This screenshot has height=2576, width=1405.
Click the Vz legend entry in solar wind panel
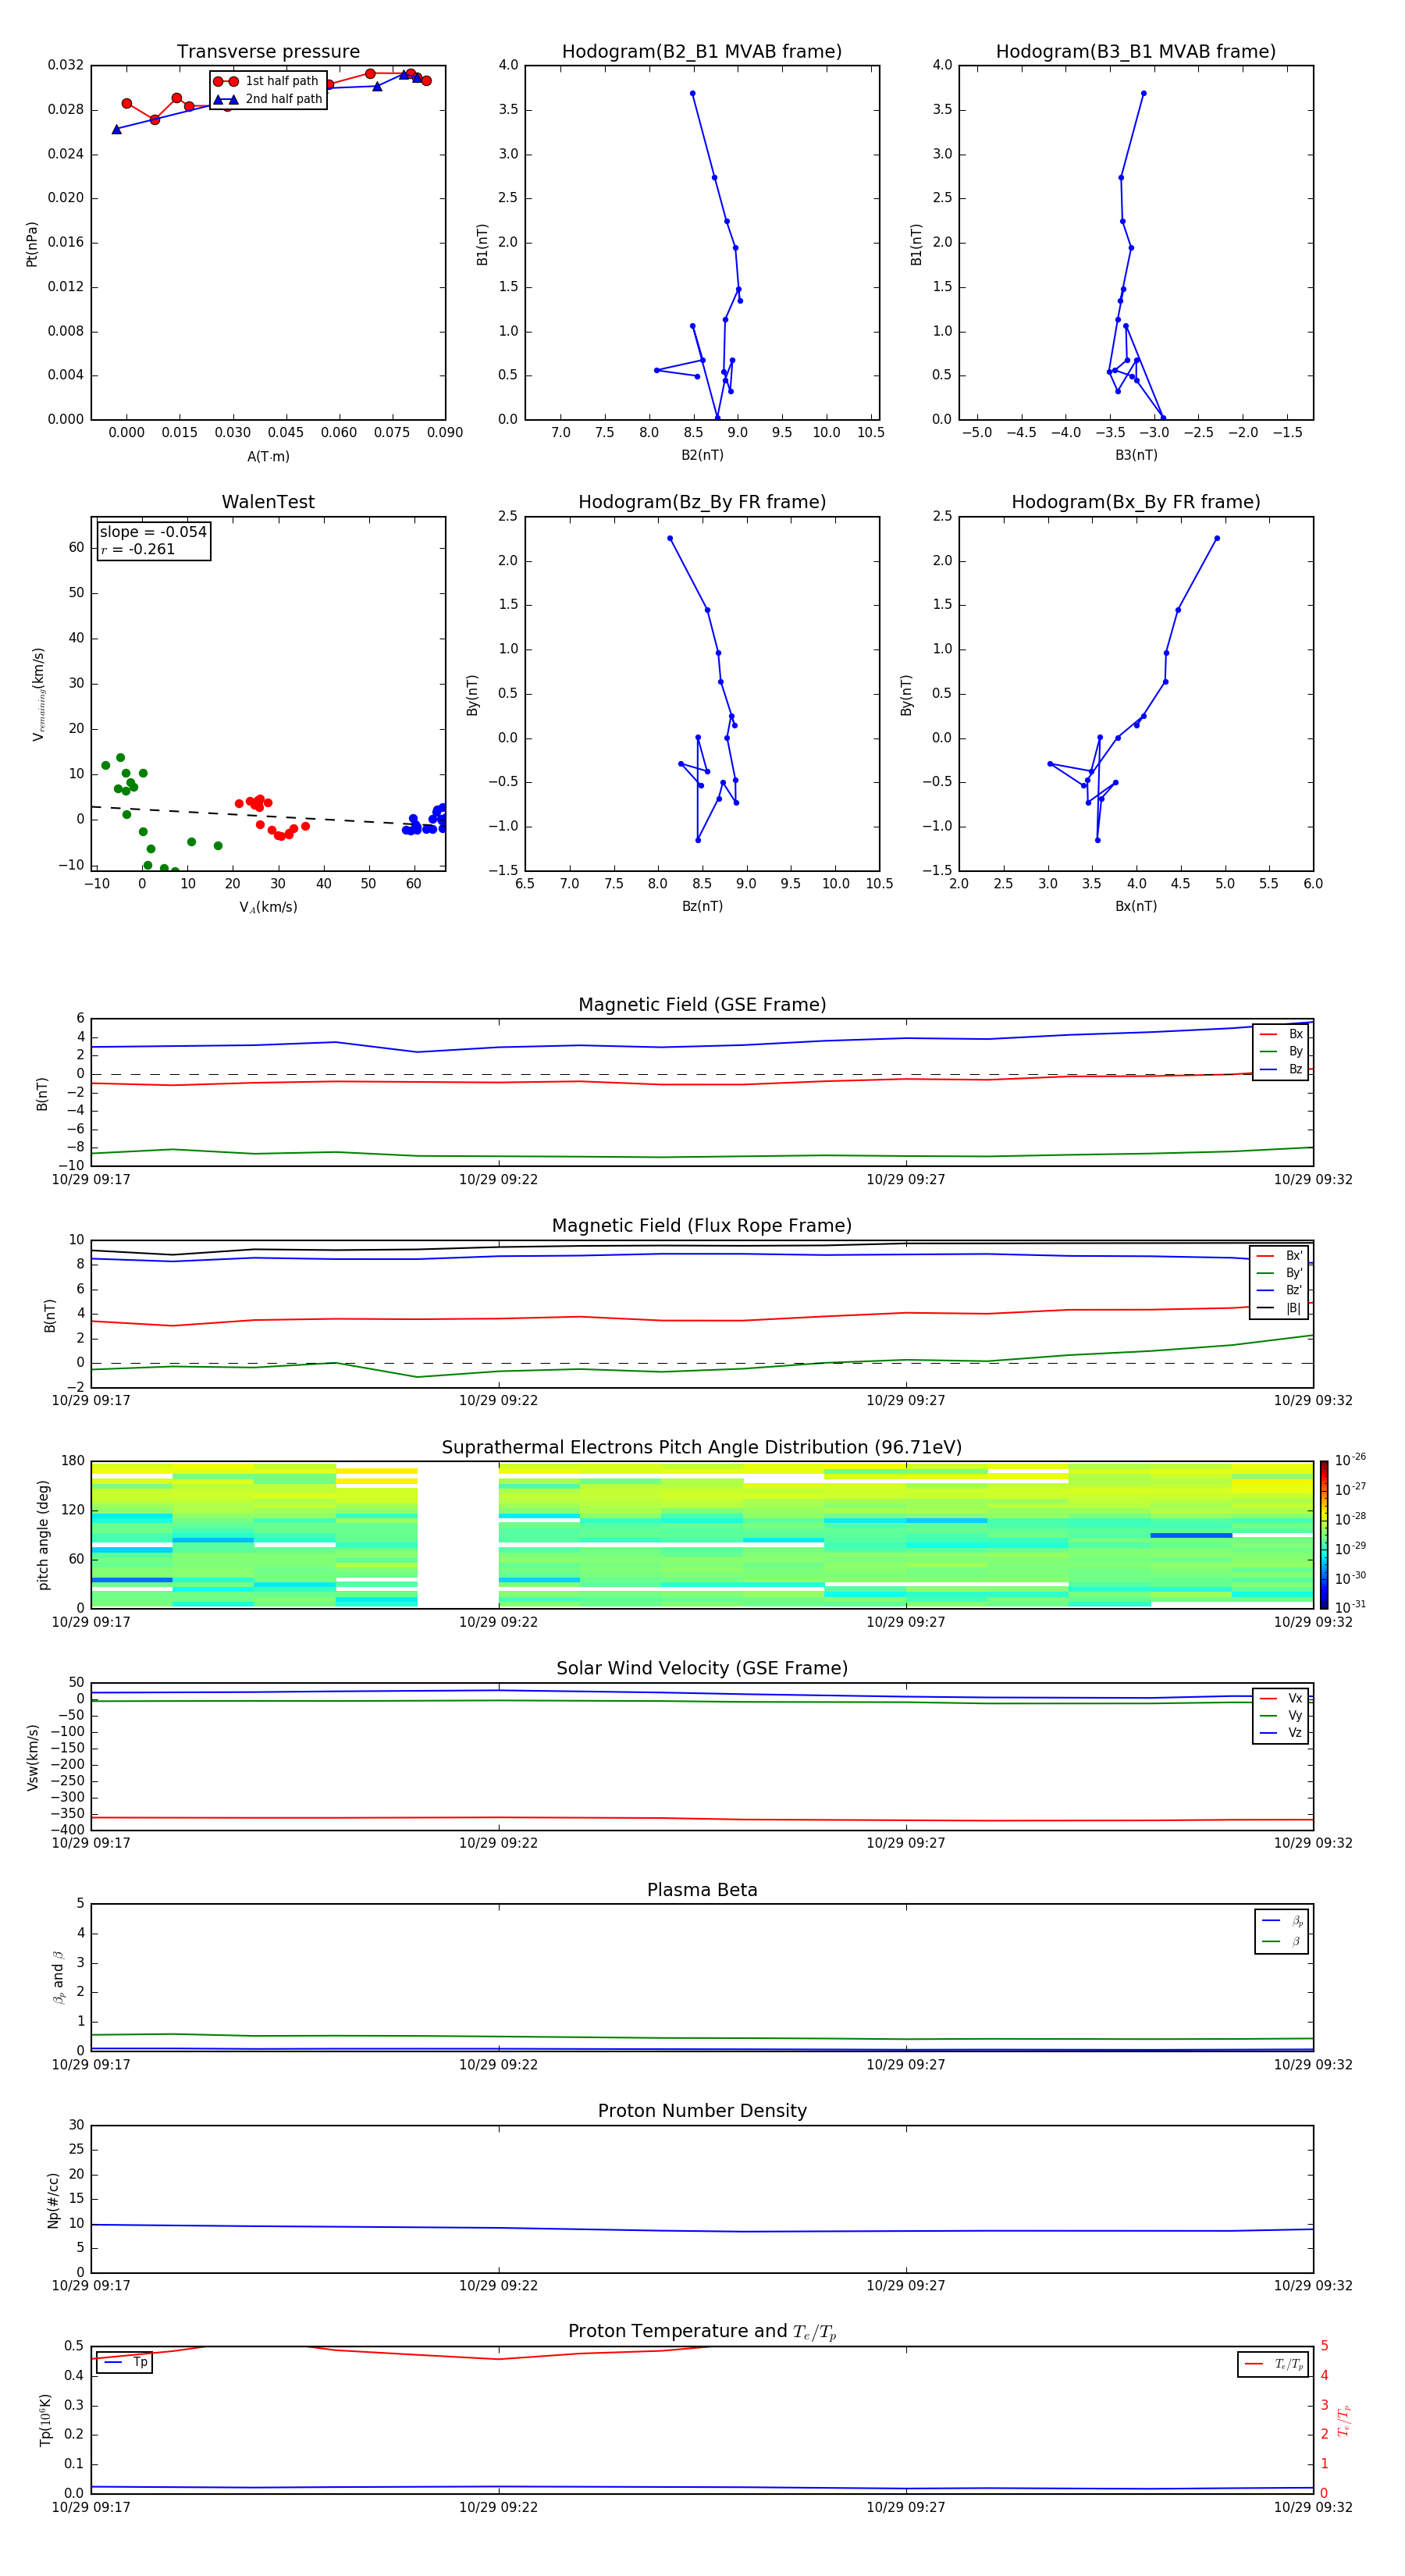[x=1281, y=1733]
